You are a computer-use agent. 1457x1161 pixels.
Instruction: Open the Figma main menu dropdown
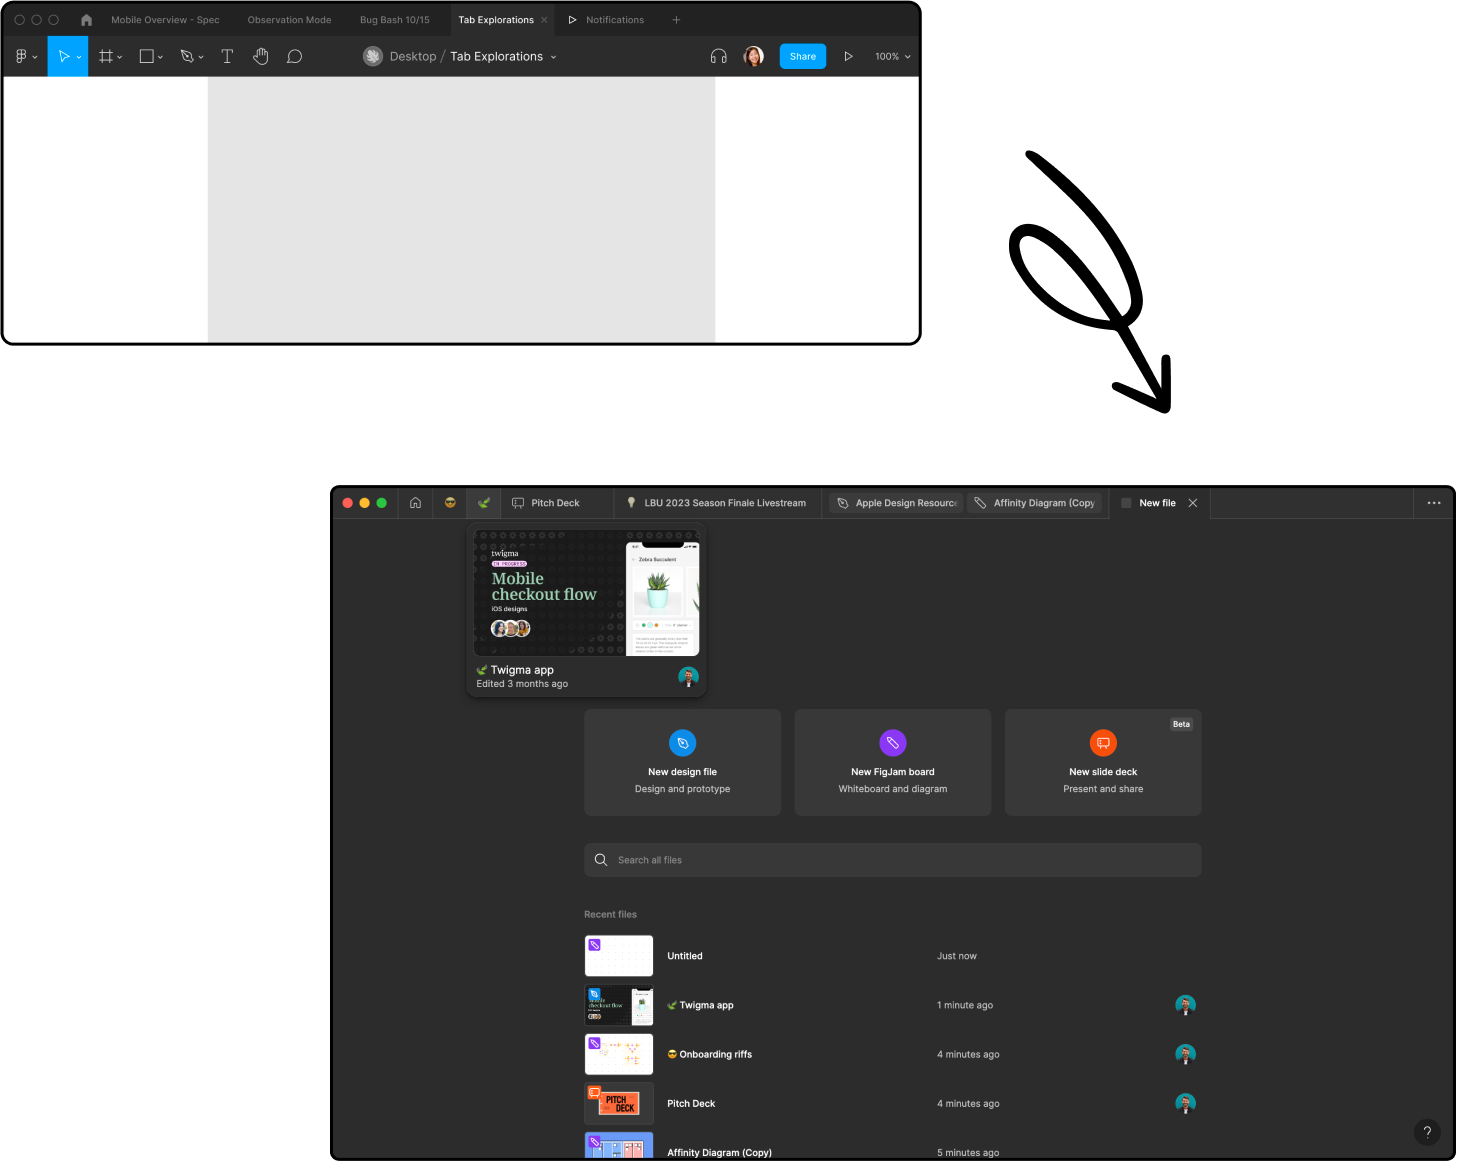[x=26, y=57]
